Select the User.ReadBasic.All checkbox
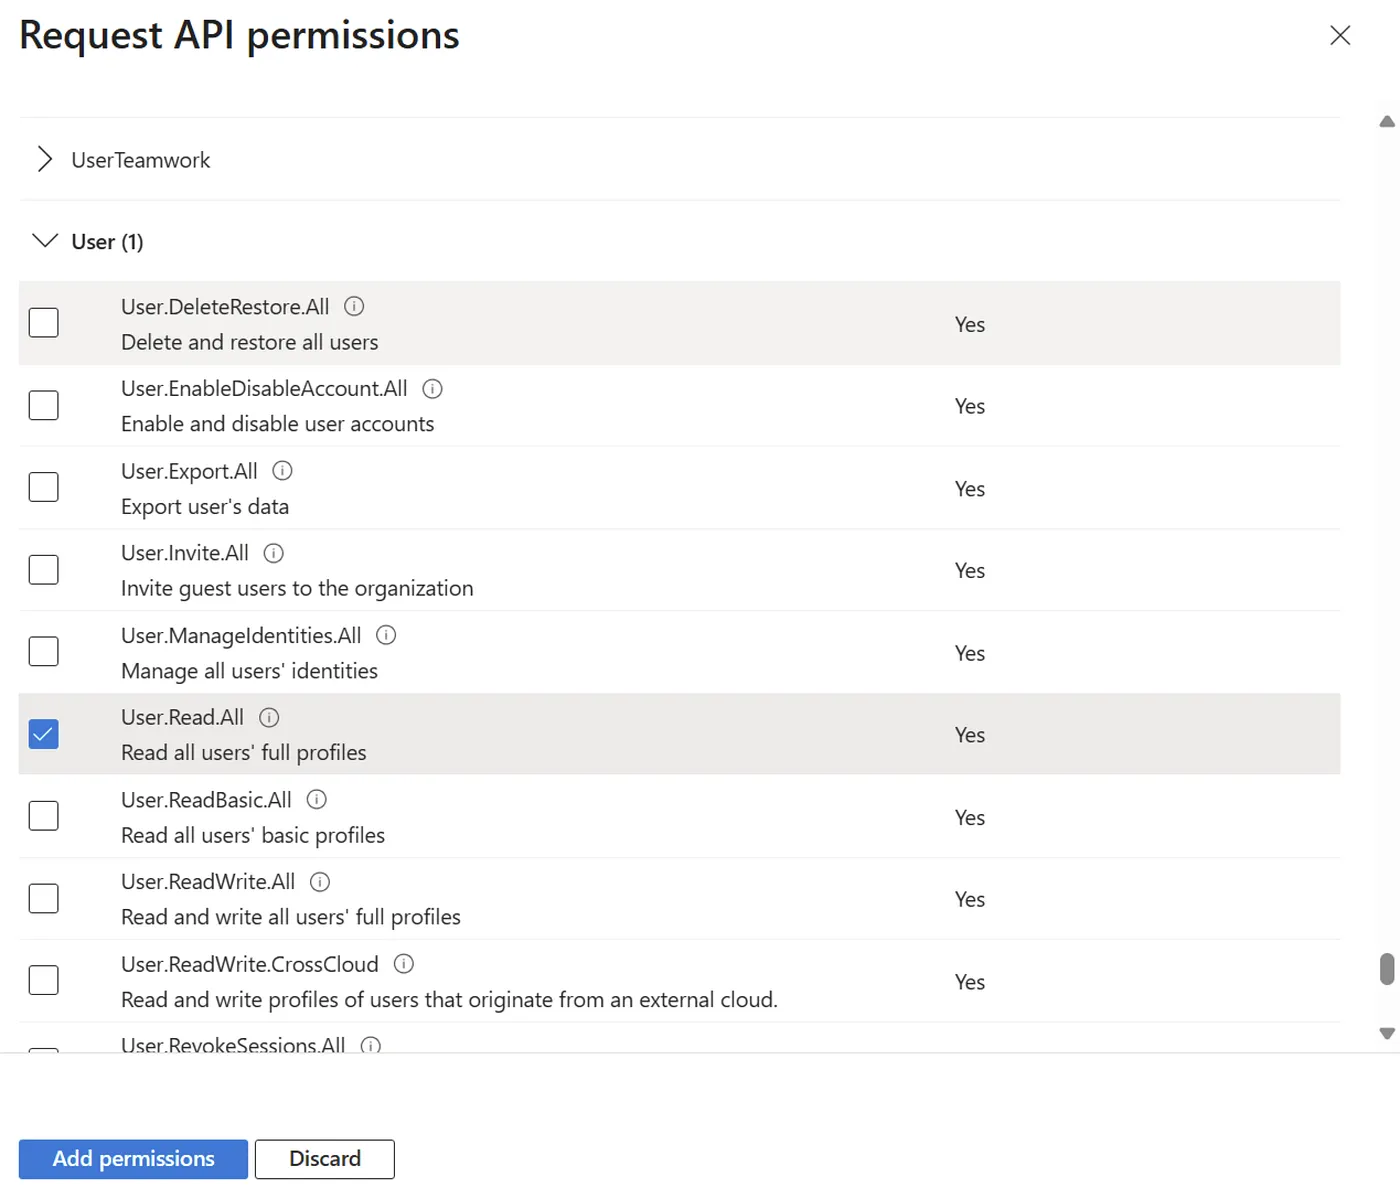This screenshot has height=1199, width=1400. [44, 816]
